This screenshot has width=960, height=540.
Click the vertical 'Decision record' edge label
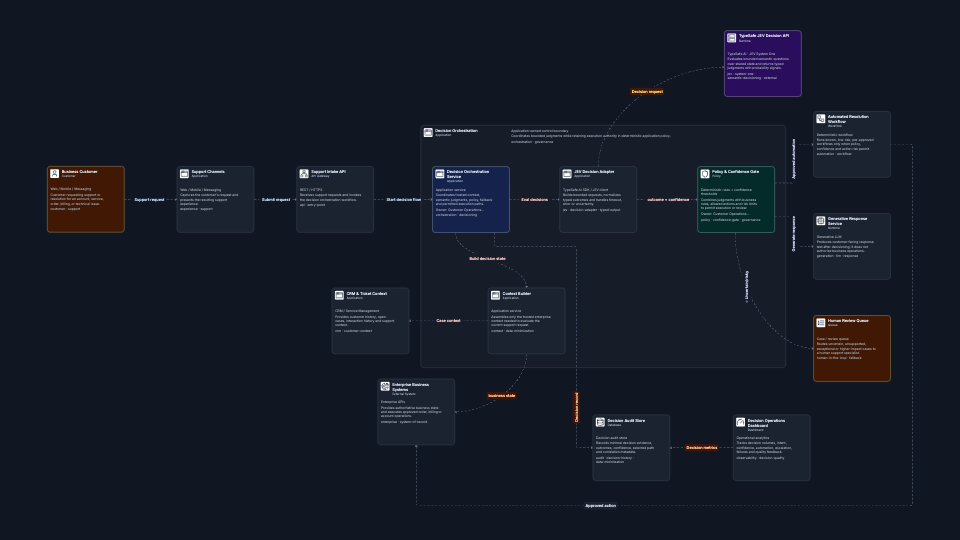(576, 407)
